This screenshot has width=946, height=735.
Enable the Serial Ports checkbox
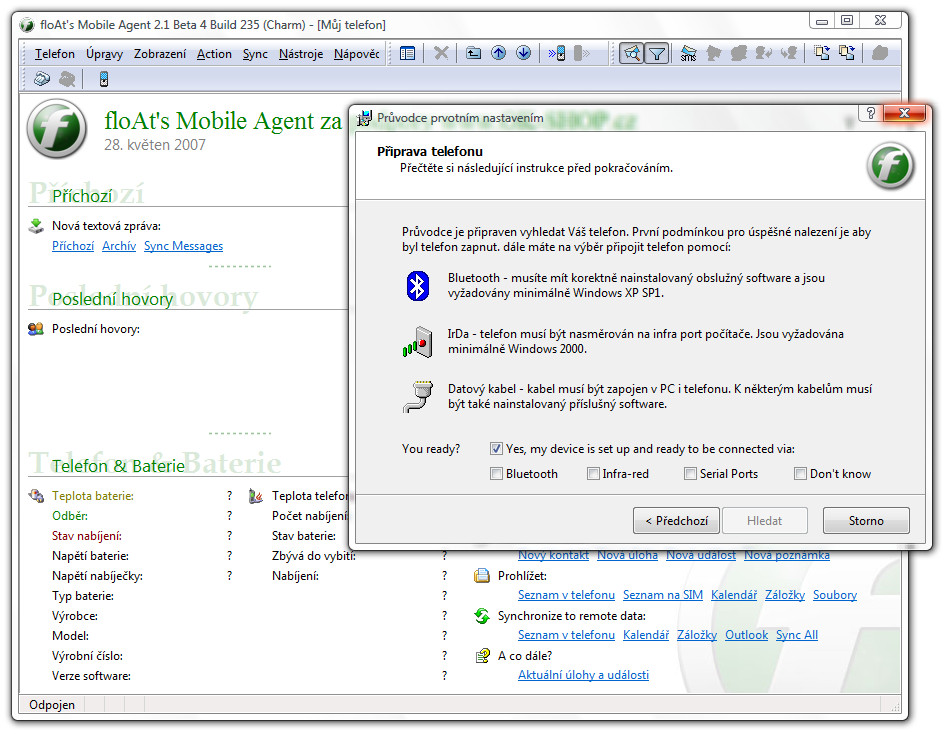coord(690,474)
